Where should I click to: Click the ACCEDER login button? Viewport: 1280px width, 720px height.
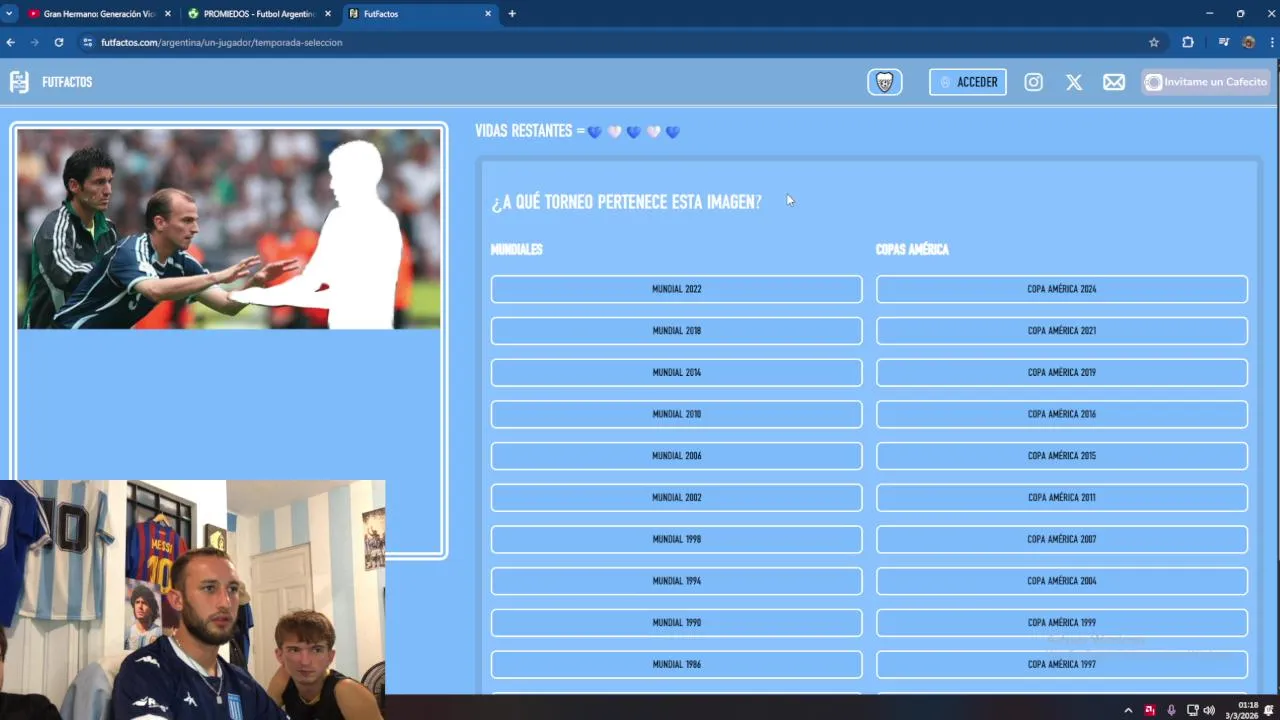tap(967, 82)
